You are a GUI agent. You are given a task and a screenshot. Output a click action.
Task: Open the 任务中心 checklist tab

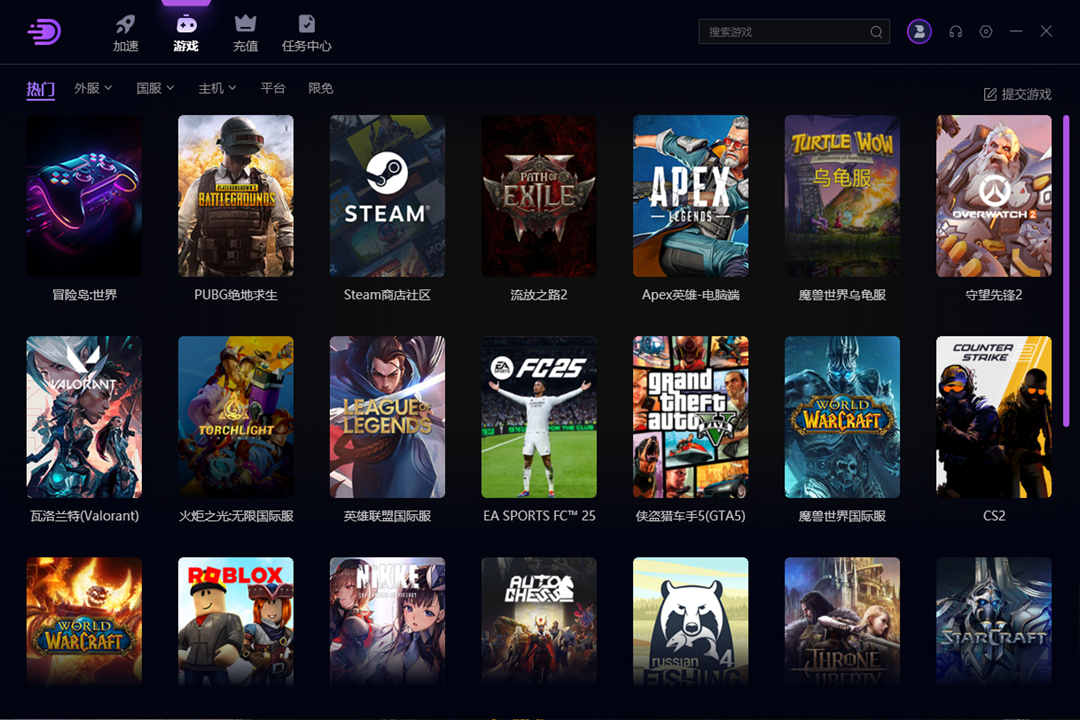(x=307, y=32)
